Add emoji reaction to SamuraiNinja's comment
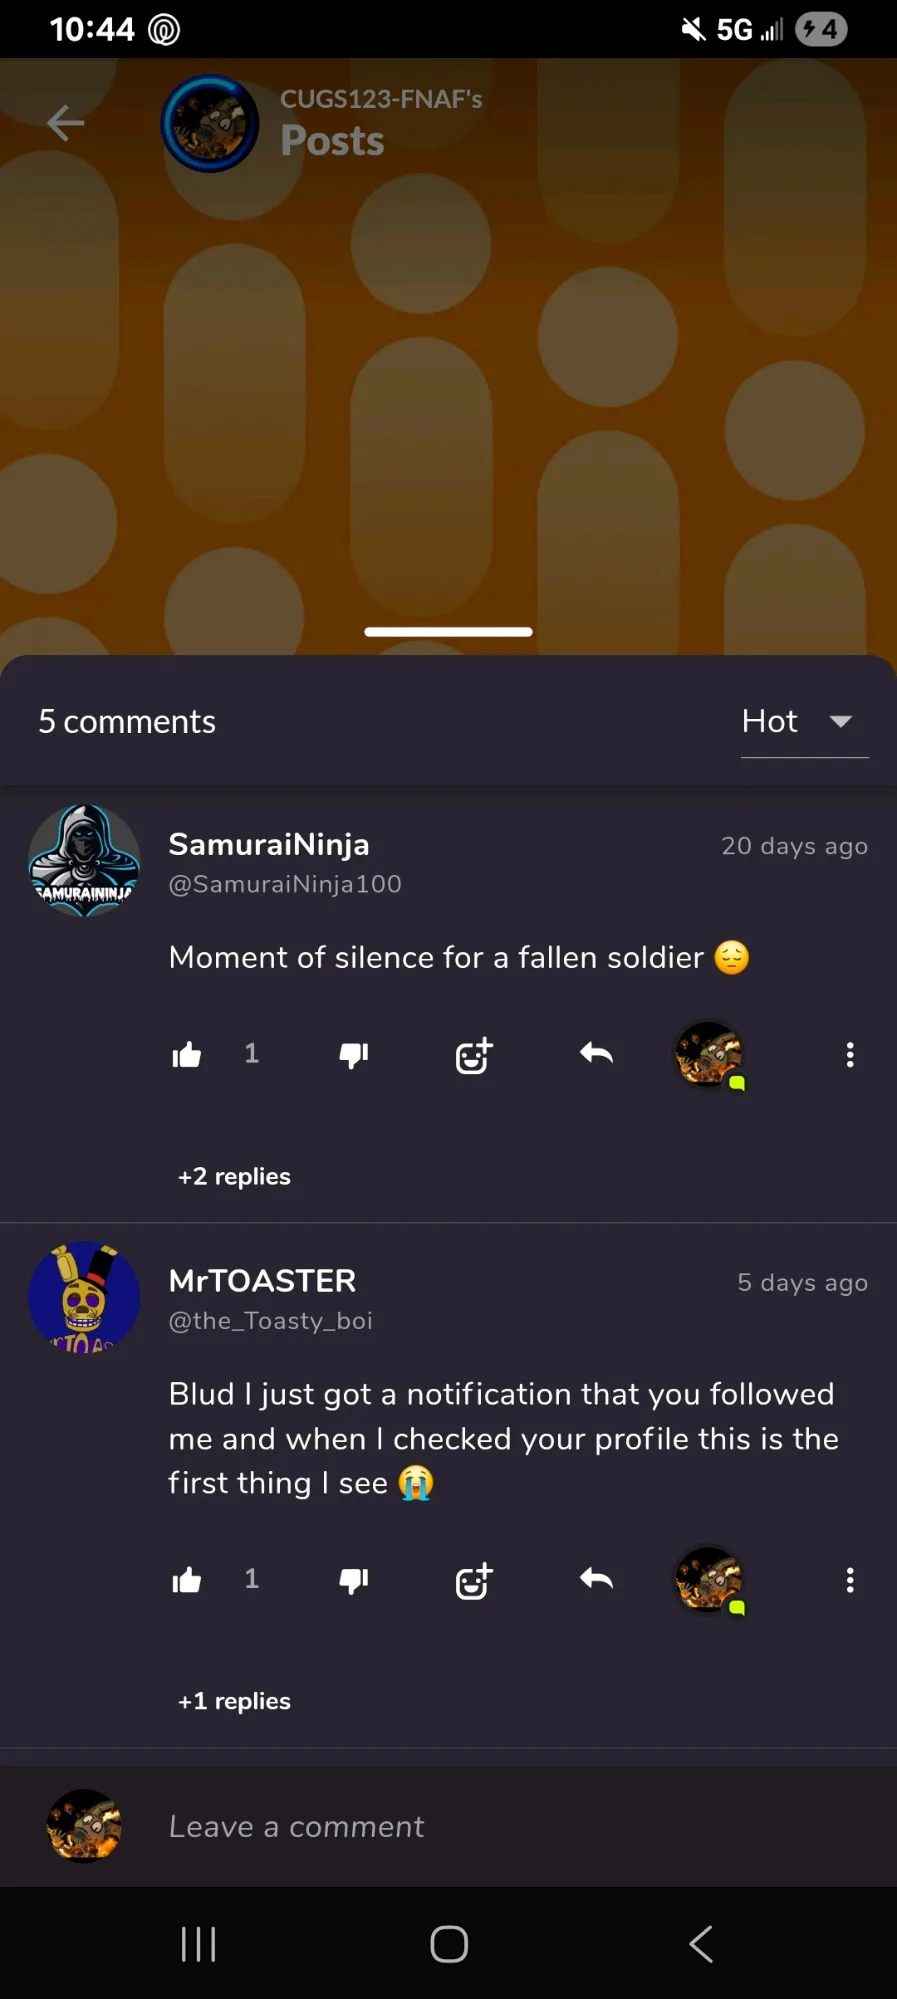 474,1055
